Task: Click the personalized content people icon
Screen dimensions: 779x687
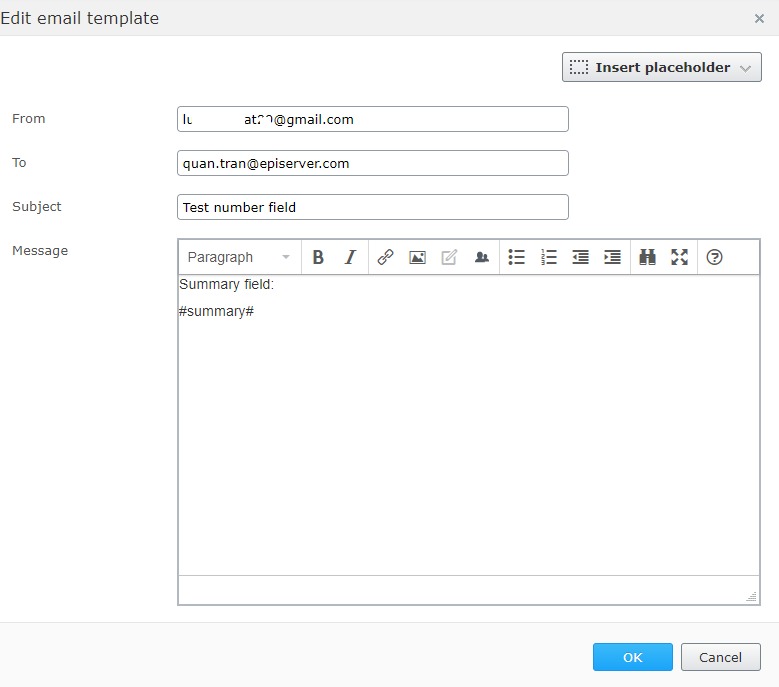Action: [x=481, y=257]
